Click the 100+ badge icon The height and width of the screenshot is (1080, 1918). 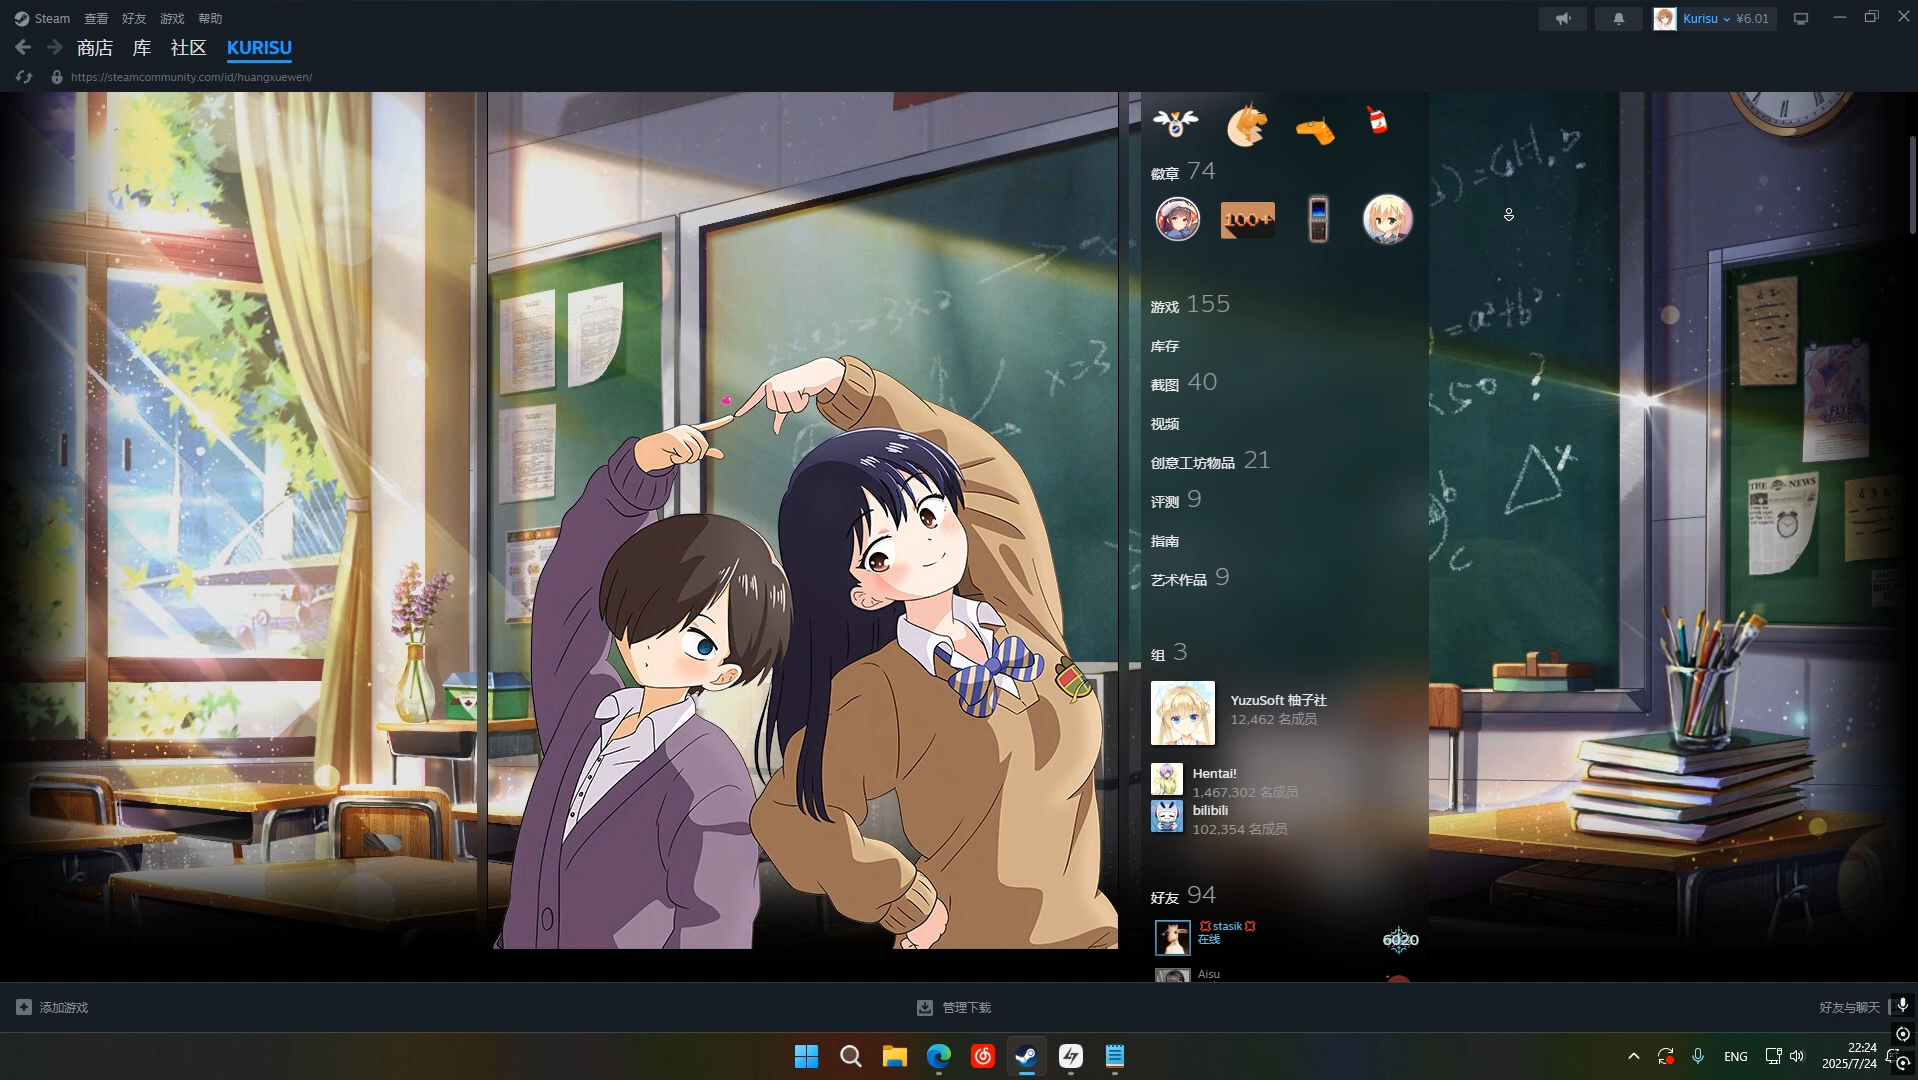1248,219
